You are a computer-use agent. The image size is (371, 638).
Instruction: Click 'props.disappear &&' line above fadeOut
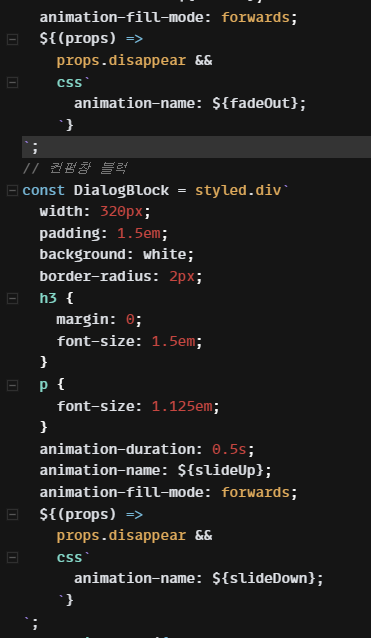pos(134,61)
